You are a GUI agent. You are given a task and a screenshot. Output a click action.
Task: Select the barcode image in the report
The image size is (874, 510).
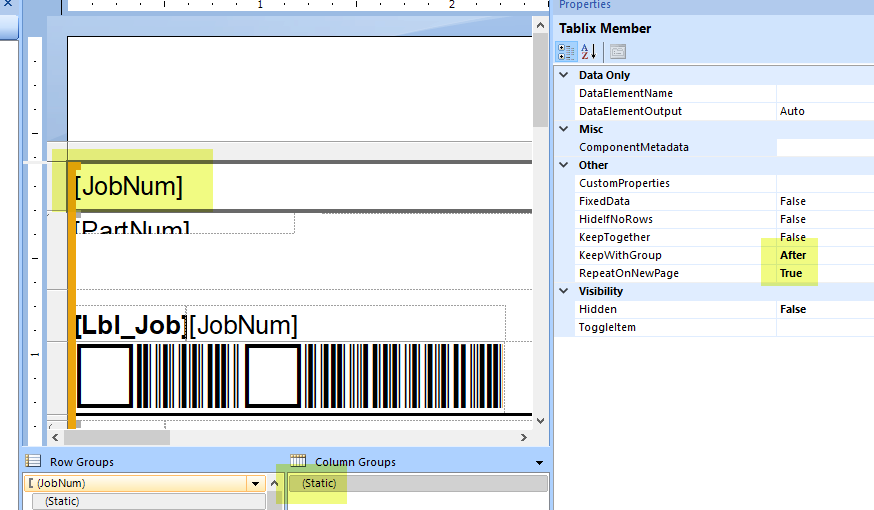tap(290, 376)
